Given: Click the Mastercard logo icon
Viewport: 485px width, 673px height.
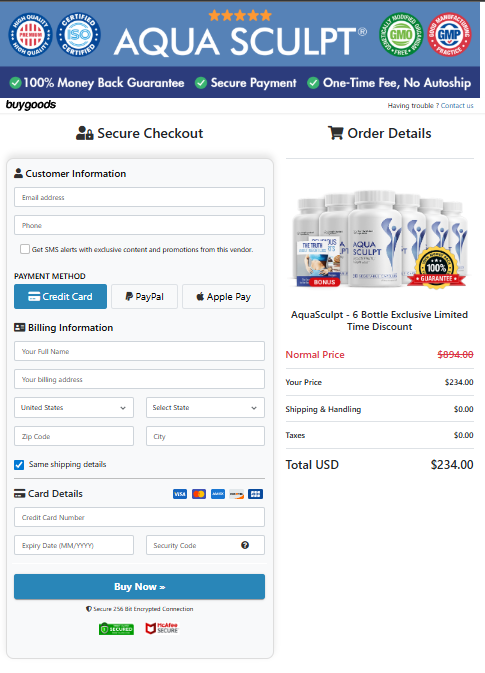Looking at the screenshot, I should pos(199,494).
